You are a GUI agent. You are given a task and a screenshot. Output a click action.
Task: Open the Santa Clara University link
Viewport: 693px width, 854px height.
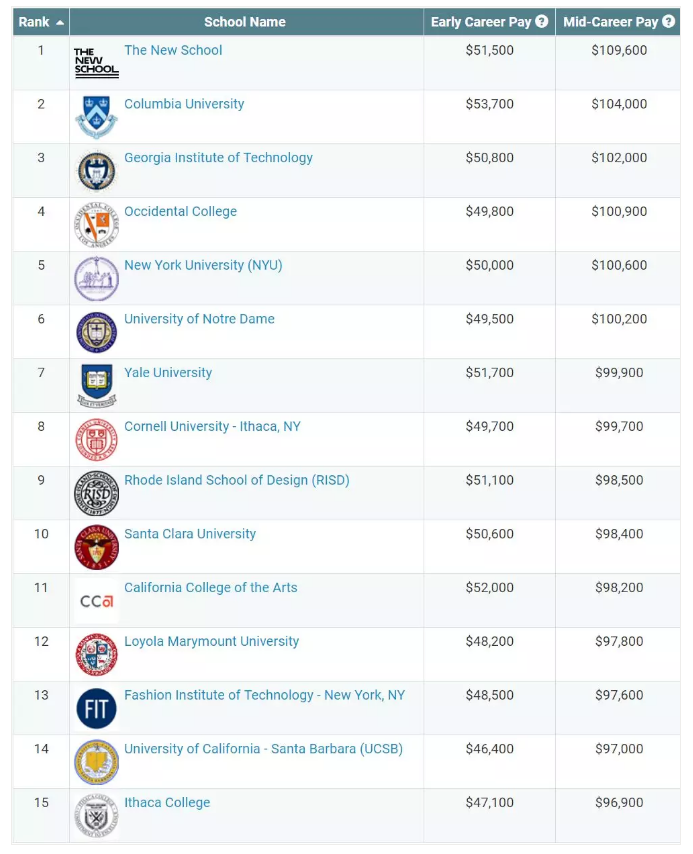pyautogui.click(x=190, y=534)
